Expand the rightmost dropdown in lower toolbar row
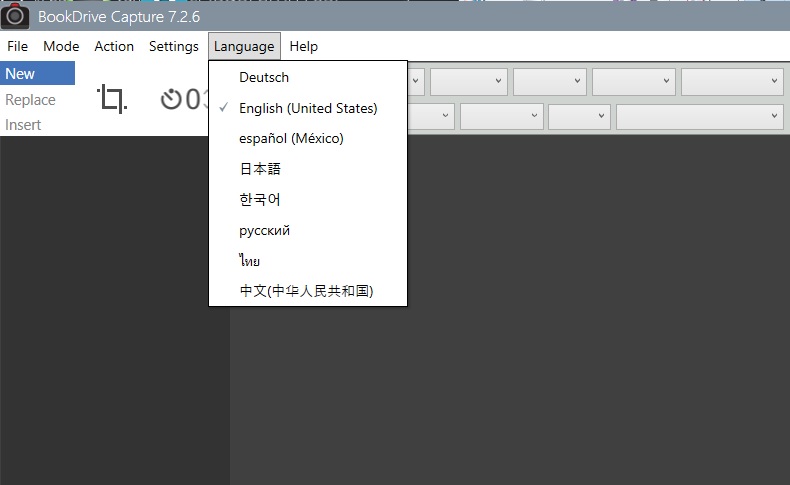This screenshot has width=790, height=485. click(x=700, y=115)
